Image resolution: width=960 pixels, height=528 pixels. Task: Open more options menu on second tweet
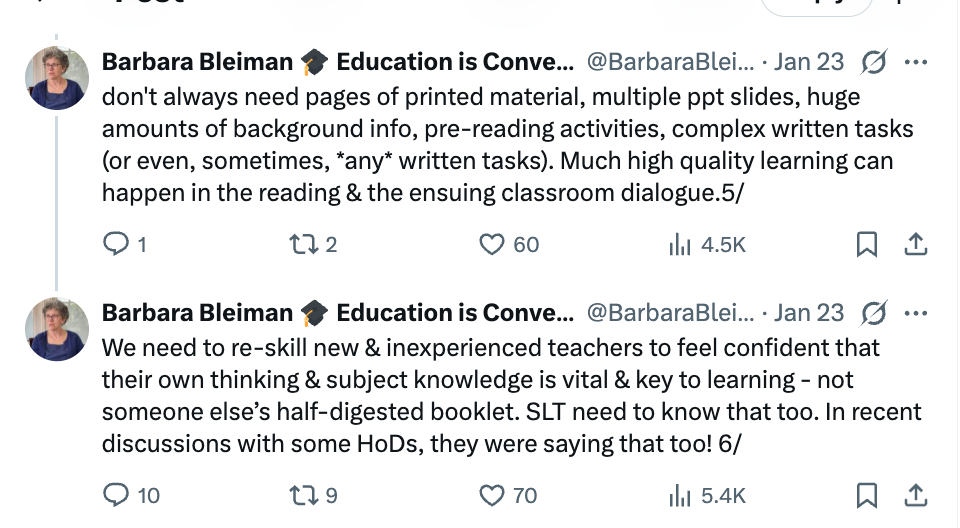point(915,313)
